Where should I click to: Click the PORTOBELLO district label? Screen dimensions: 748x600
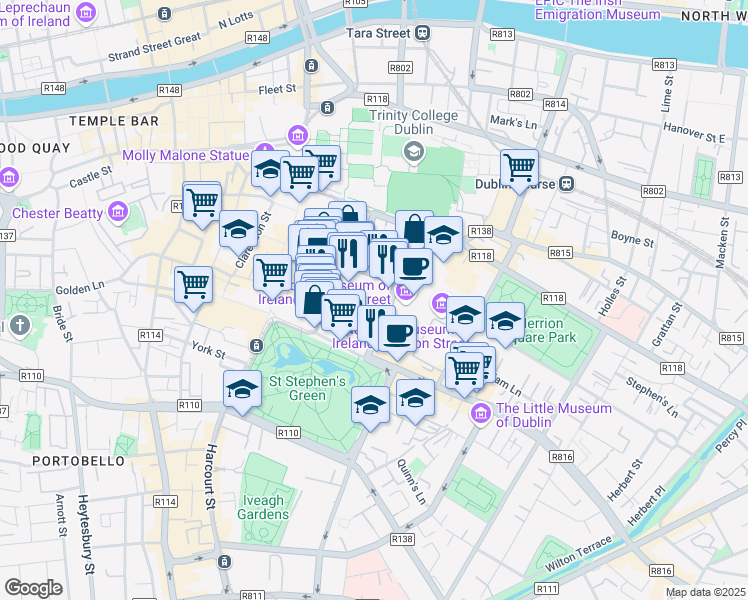[79, 461]
